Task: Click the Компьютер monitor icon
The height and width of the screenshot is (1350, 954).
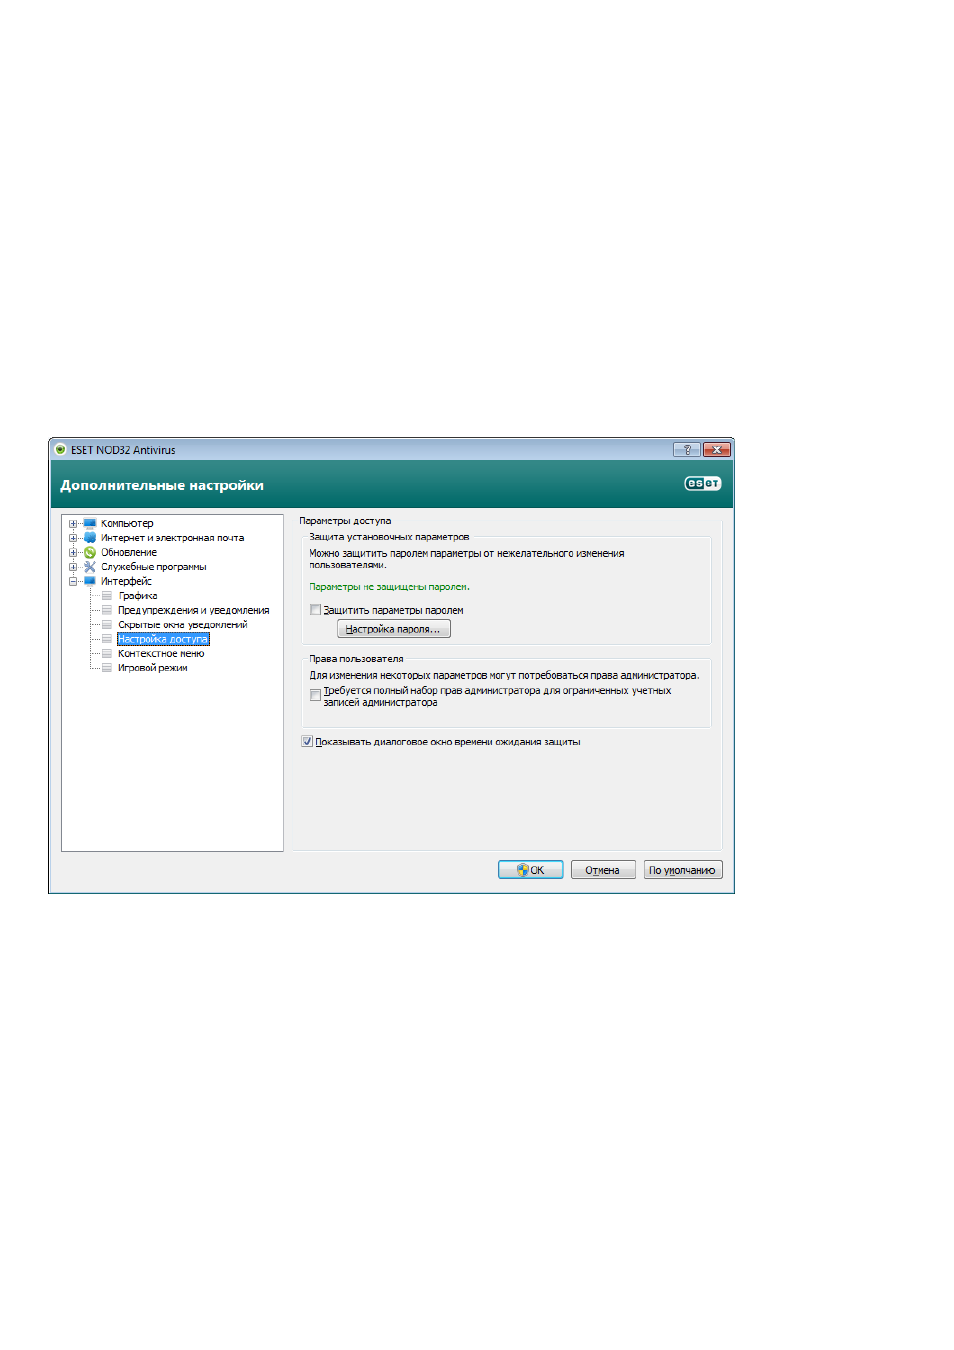Action: (x=90, y=523)
